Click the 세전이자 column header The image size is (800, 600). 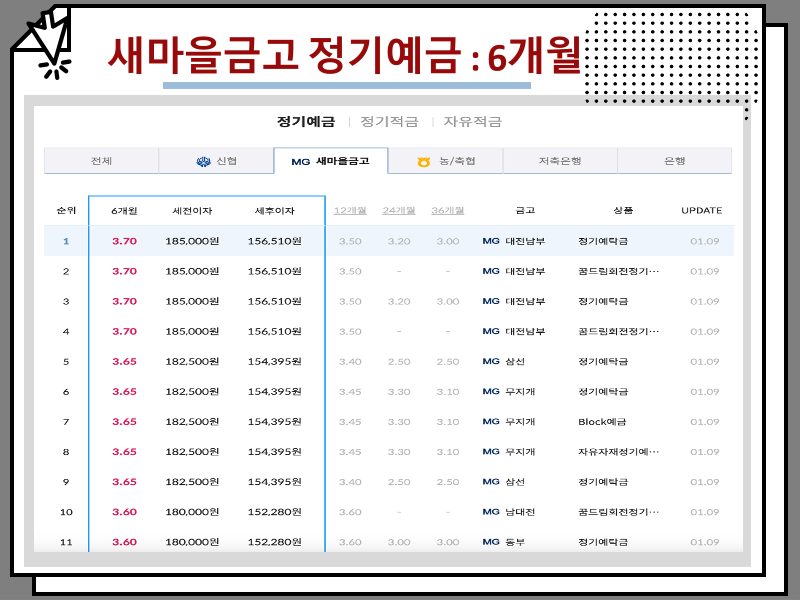[x=192, y=211]
